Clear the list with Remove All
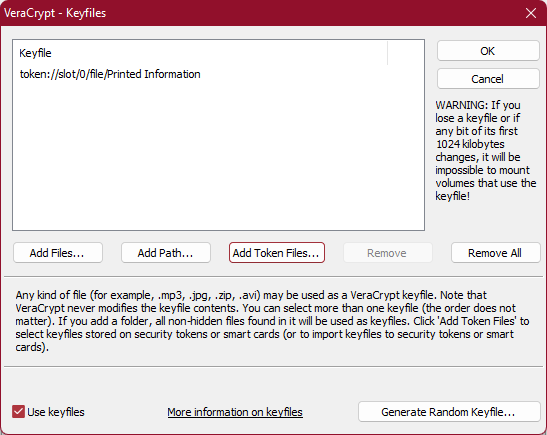Screen dimensions: 547x435 point(495,253)
